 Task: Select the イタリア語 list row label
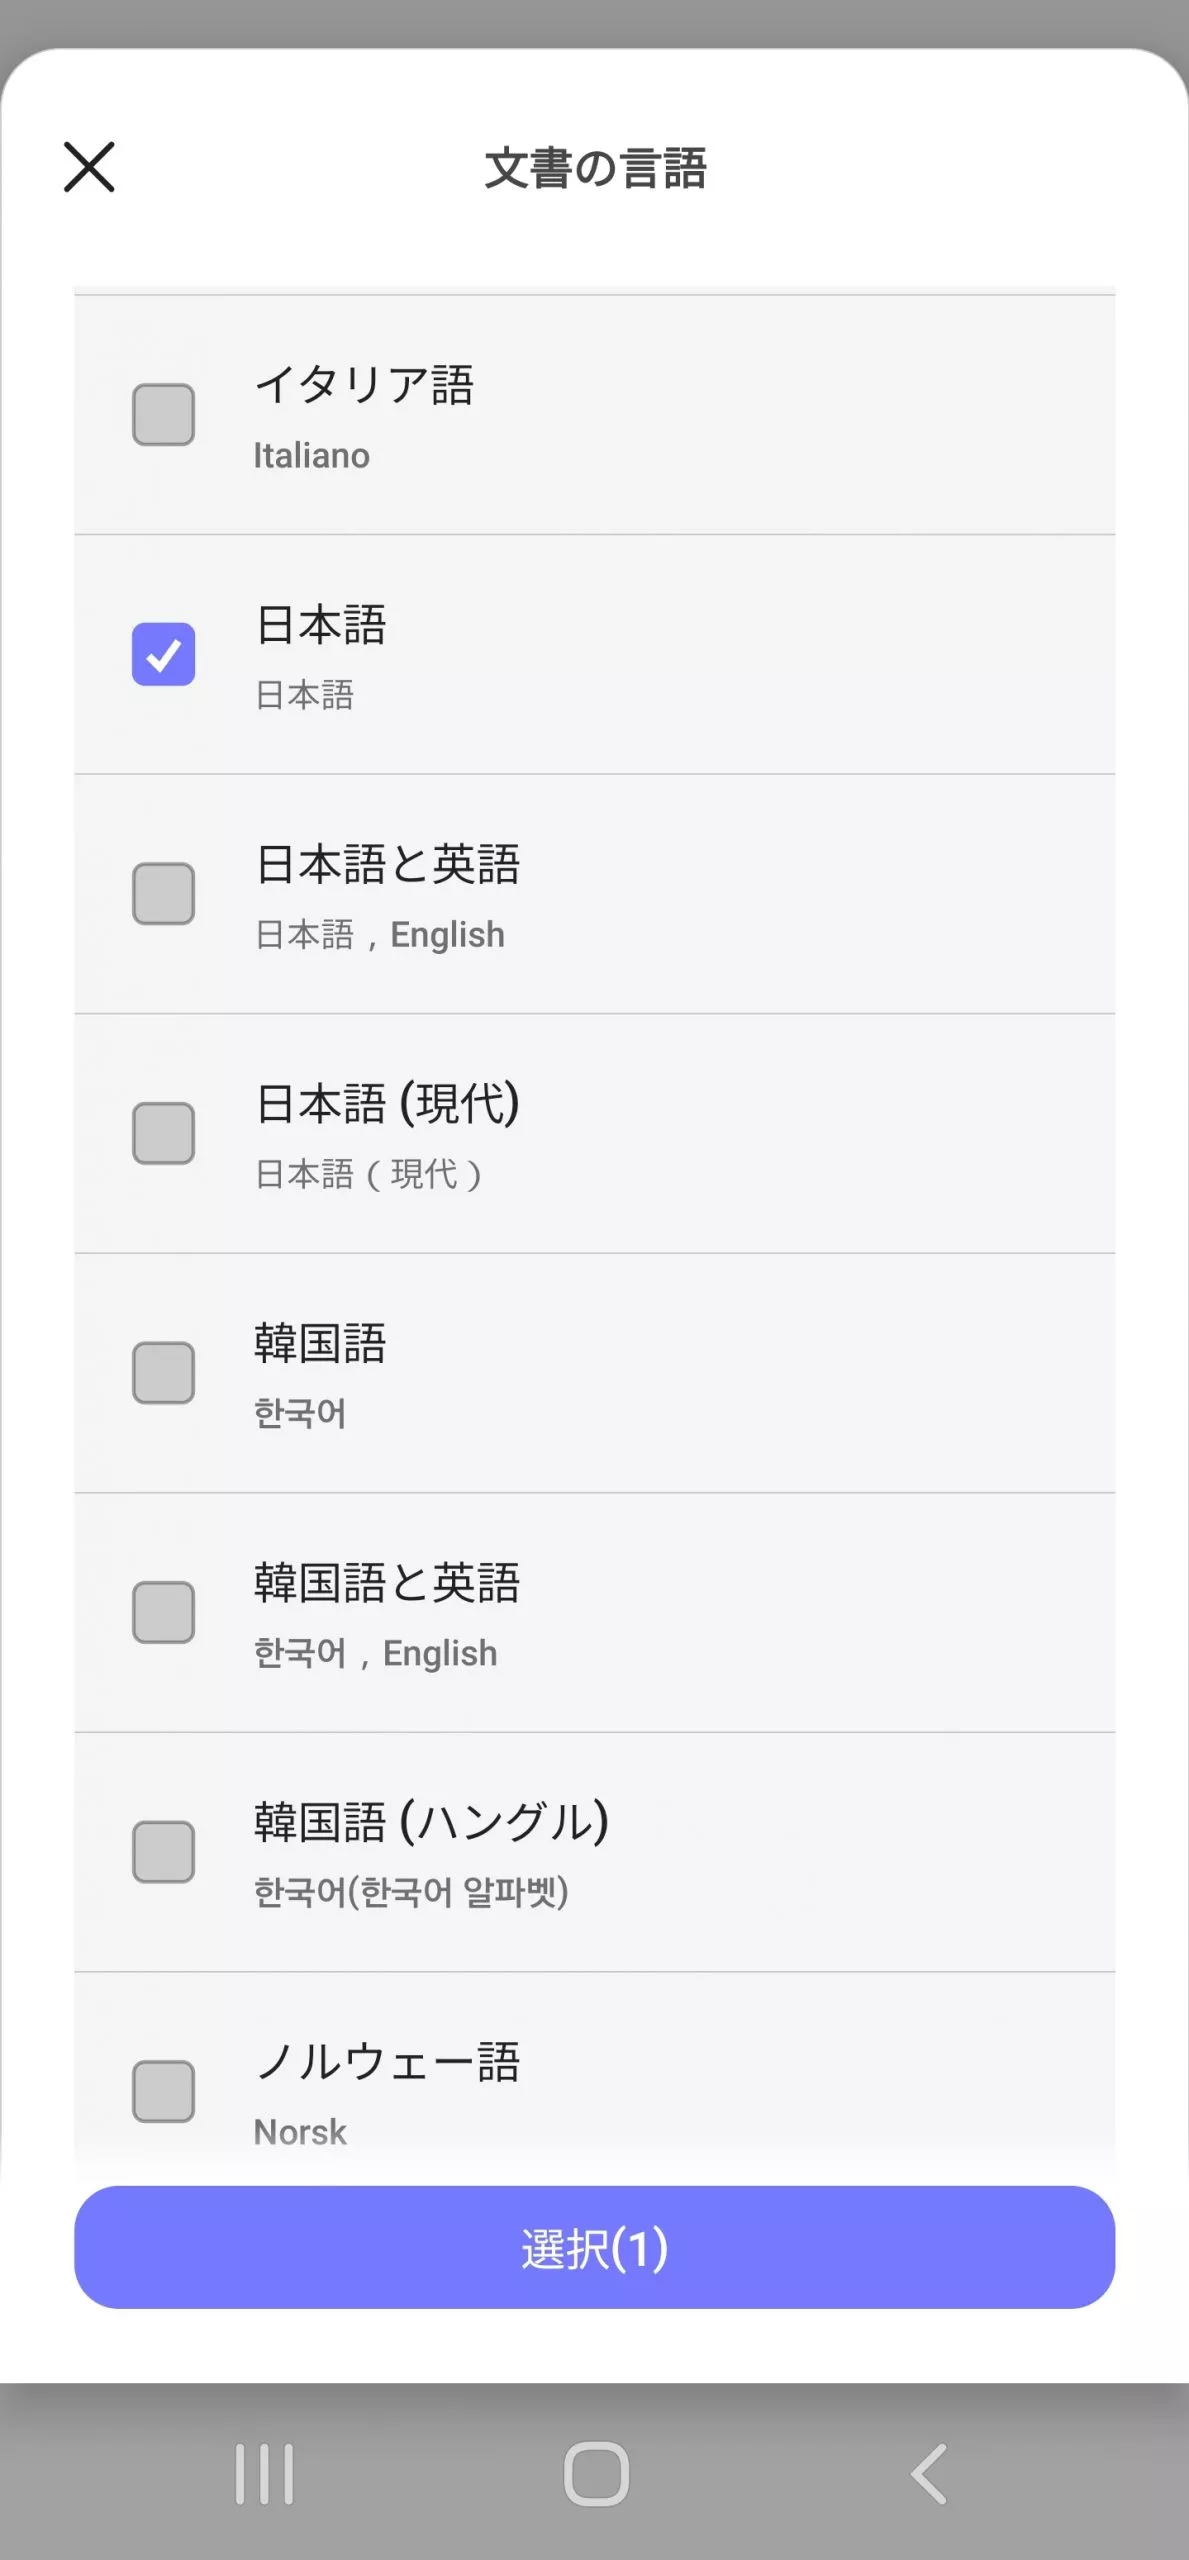tap(364, 386)
